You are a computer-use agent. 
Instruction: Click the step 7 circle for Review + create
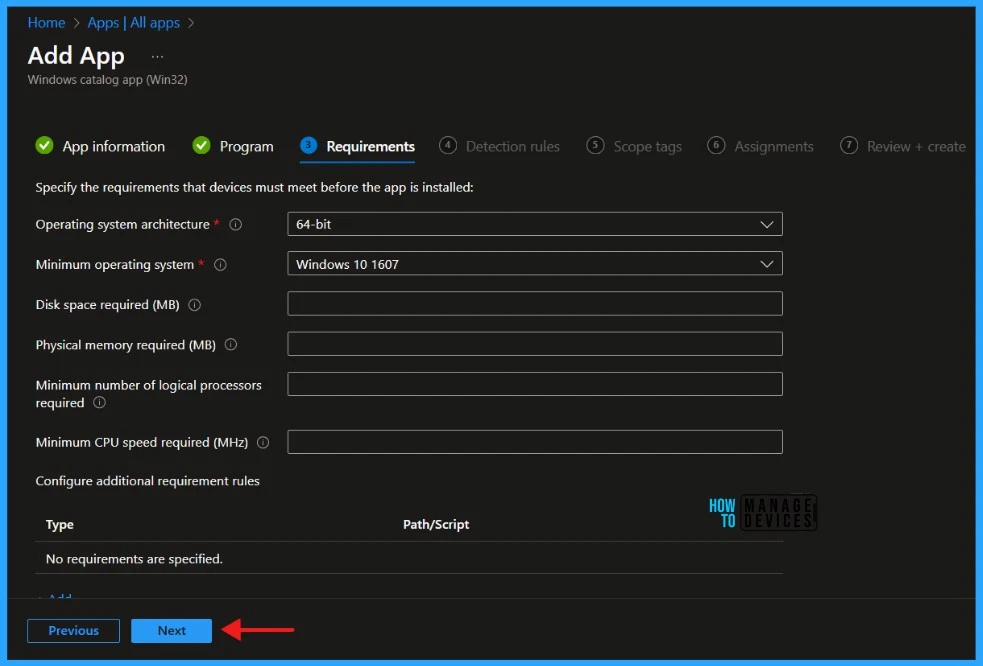tap(849, 145)
